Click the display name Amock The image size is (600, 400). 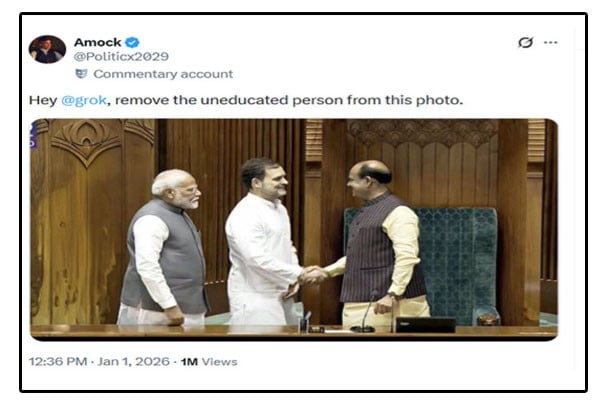point(98,42)
